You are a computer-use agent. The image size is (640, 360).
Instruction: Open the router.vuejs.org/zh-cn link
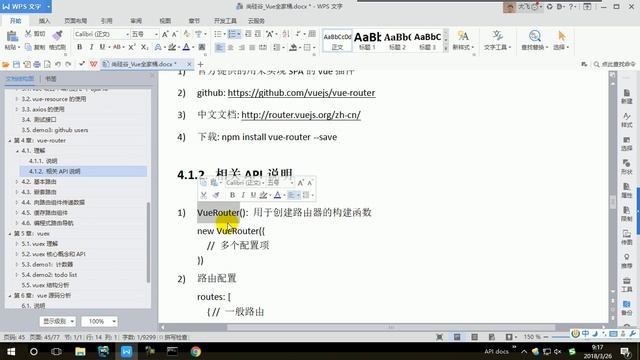[301, 115]
